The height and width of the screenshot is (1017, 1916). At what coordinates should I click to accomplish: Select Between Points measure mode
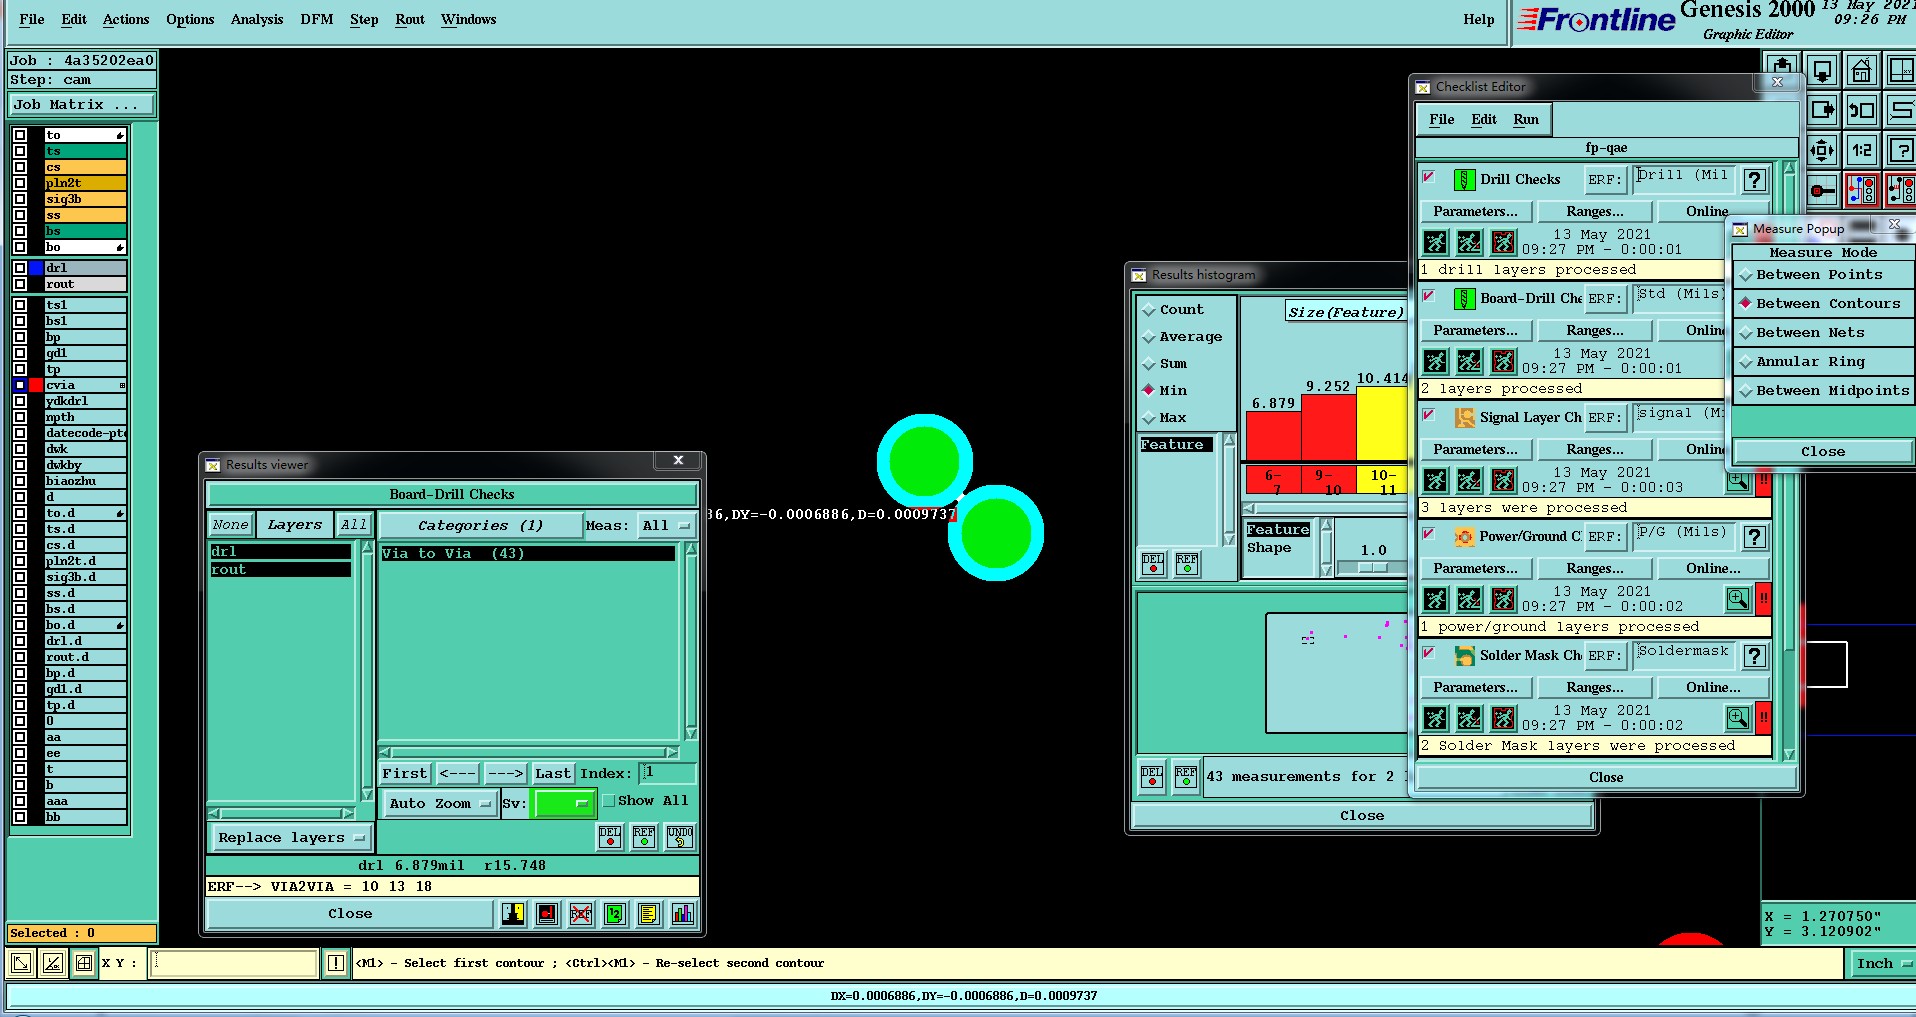(1822, 274)
